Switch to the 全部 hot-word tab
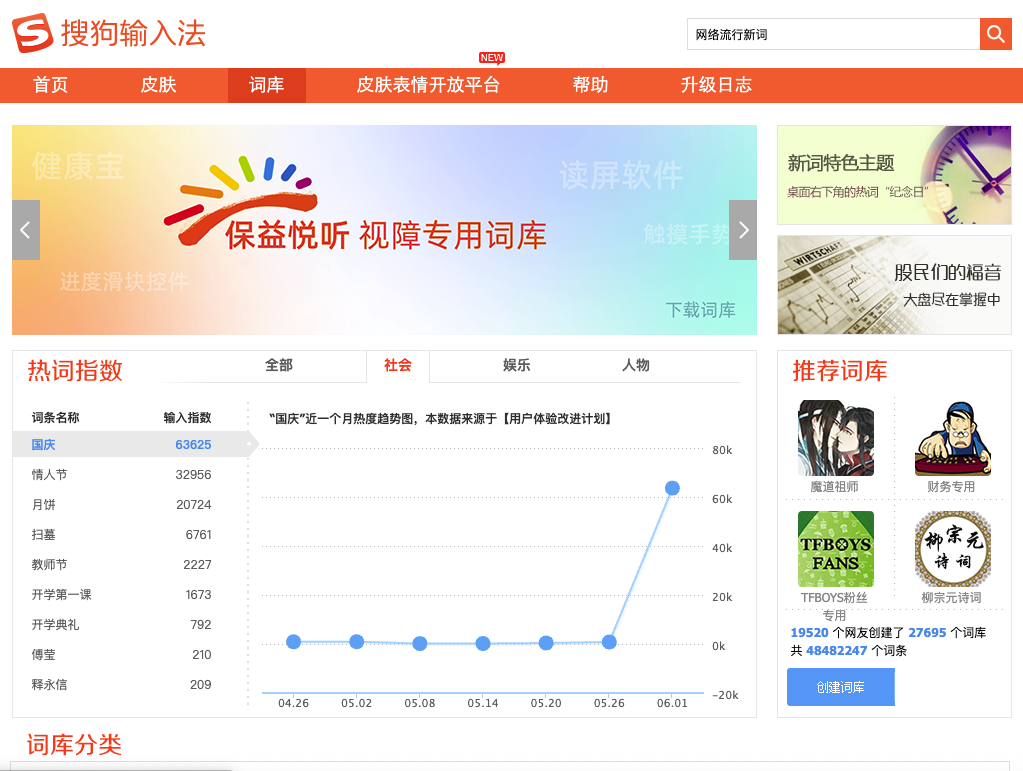The height and width of the screenshot is (771, 1023). click(x=279, y=365)
